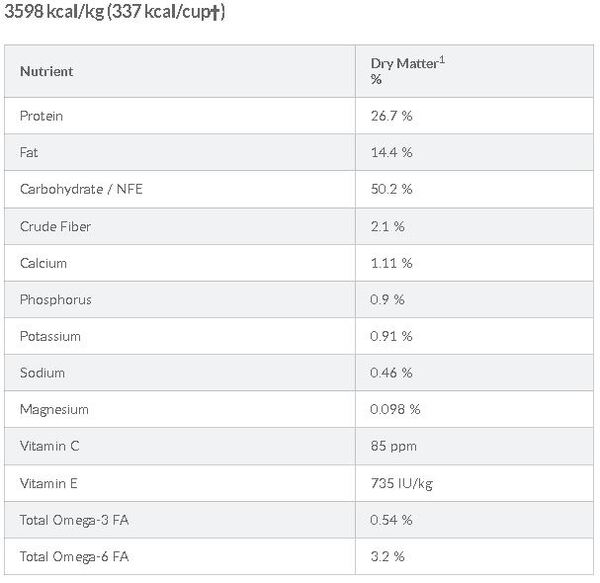Click the Dry Matter % column header
Screen dimensions: 600x583
pyautogui.click(x=408, y=71)
